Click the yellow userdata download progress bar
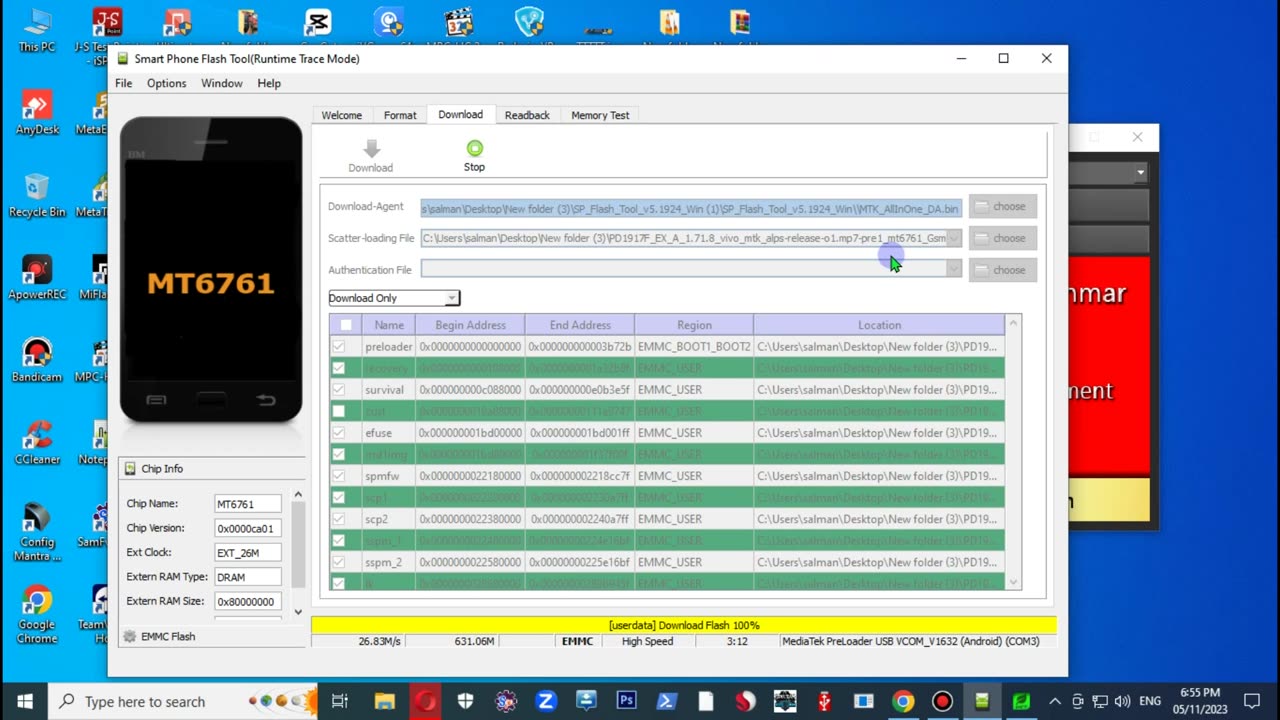The width and height of the screenshot is (1280, 720). 683,625
